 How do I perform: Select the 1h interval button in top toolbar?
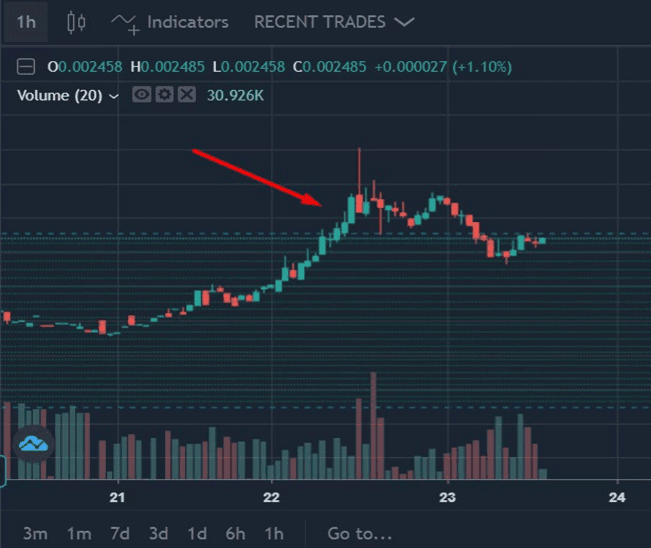click(26, 22)
